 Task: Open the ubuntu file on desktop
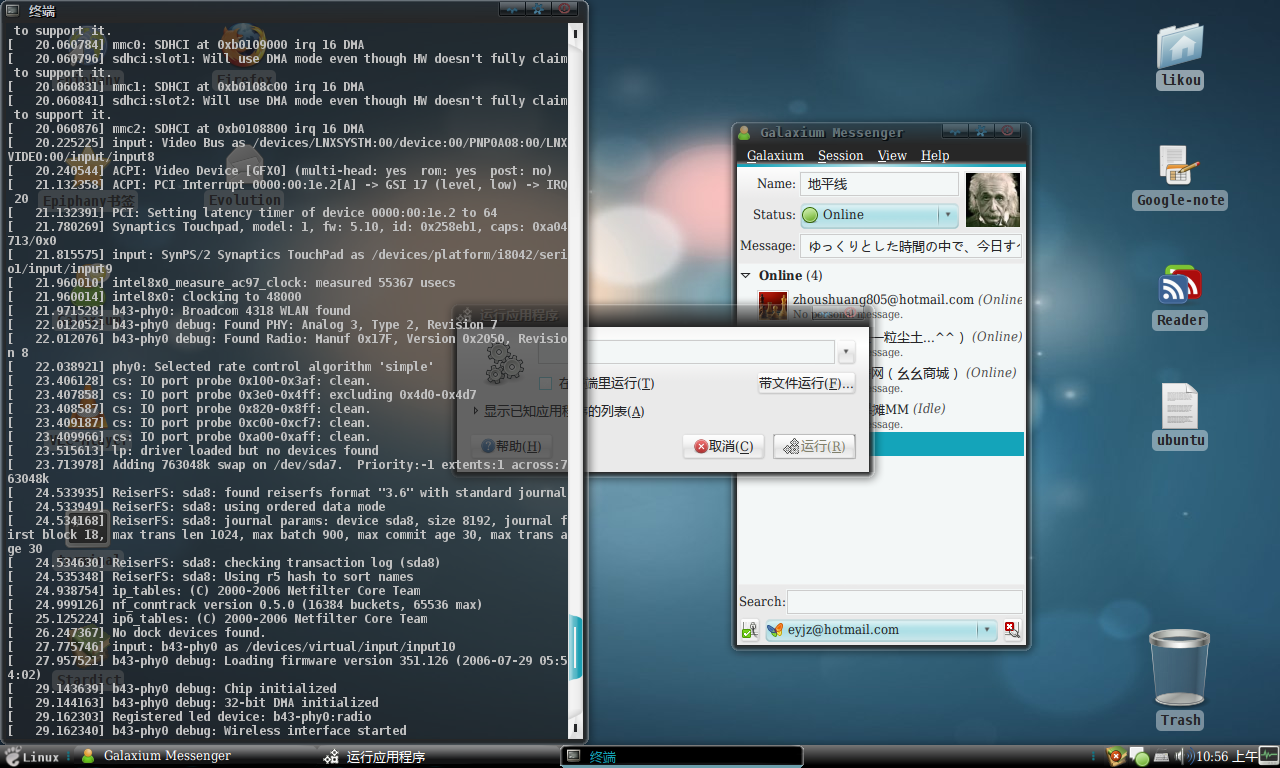point(1180,406)
